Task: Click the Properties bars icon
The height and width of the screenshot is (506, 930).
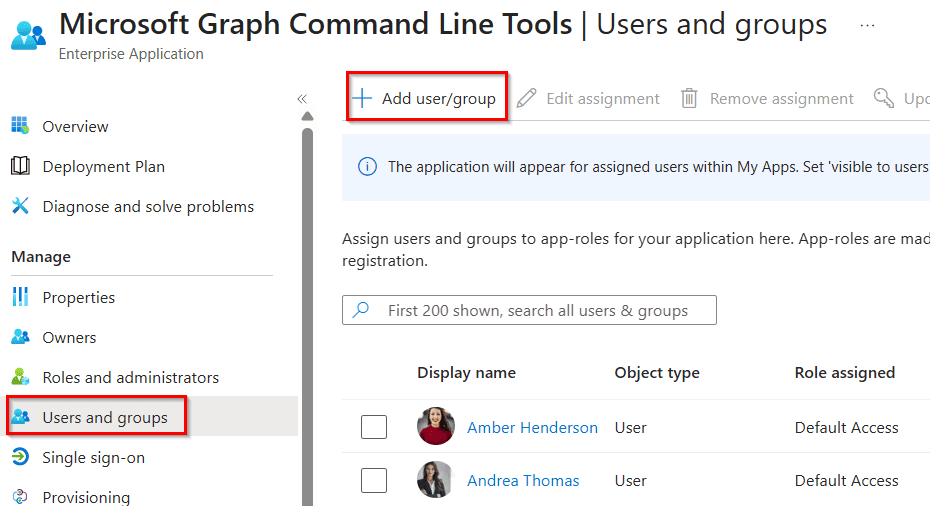Action: [x=20, y=297]
